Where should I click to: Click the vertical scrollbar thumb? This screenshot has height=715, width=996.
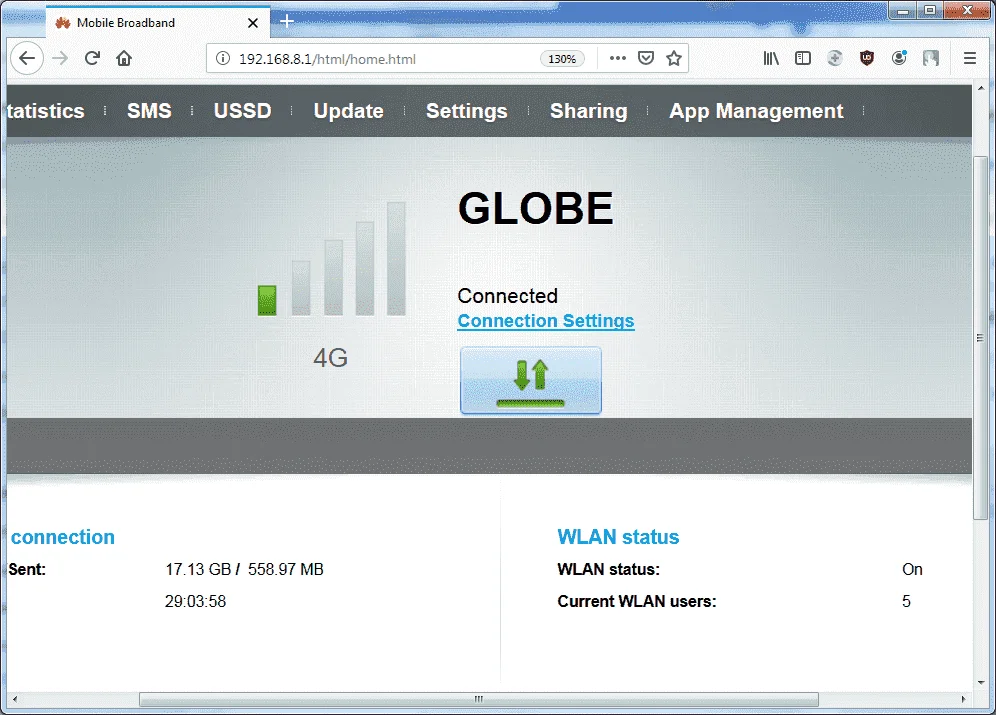(x=981, y=338)
